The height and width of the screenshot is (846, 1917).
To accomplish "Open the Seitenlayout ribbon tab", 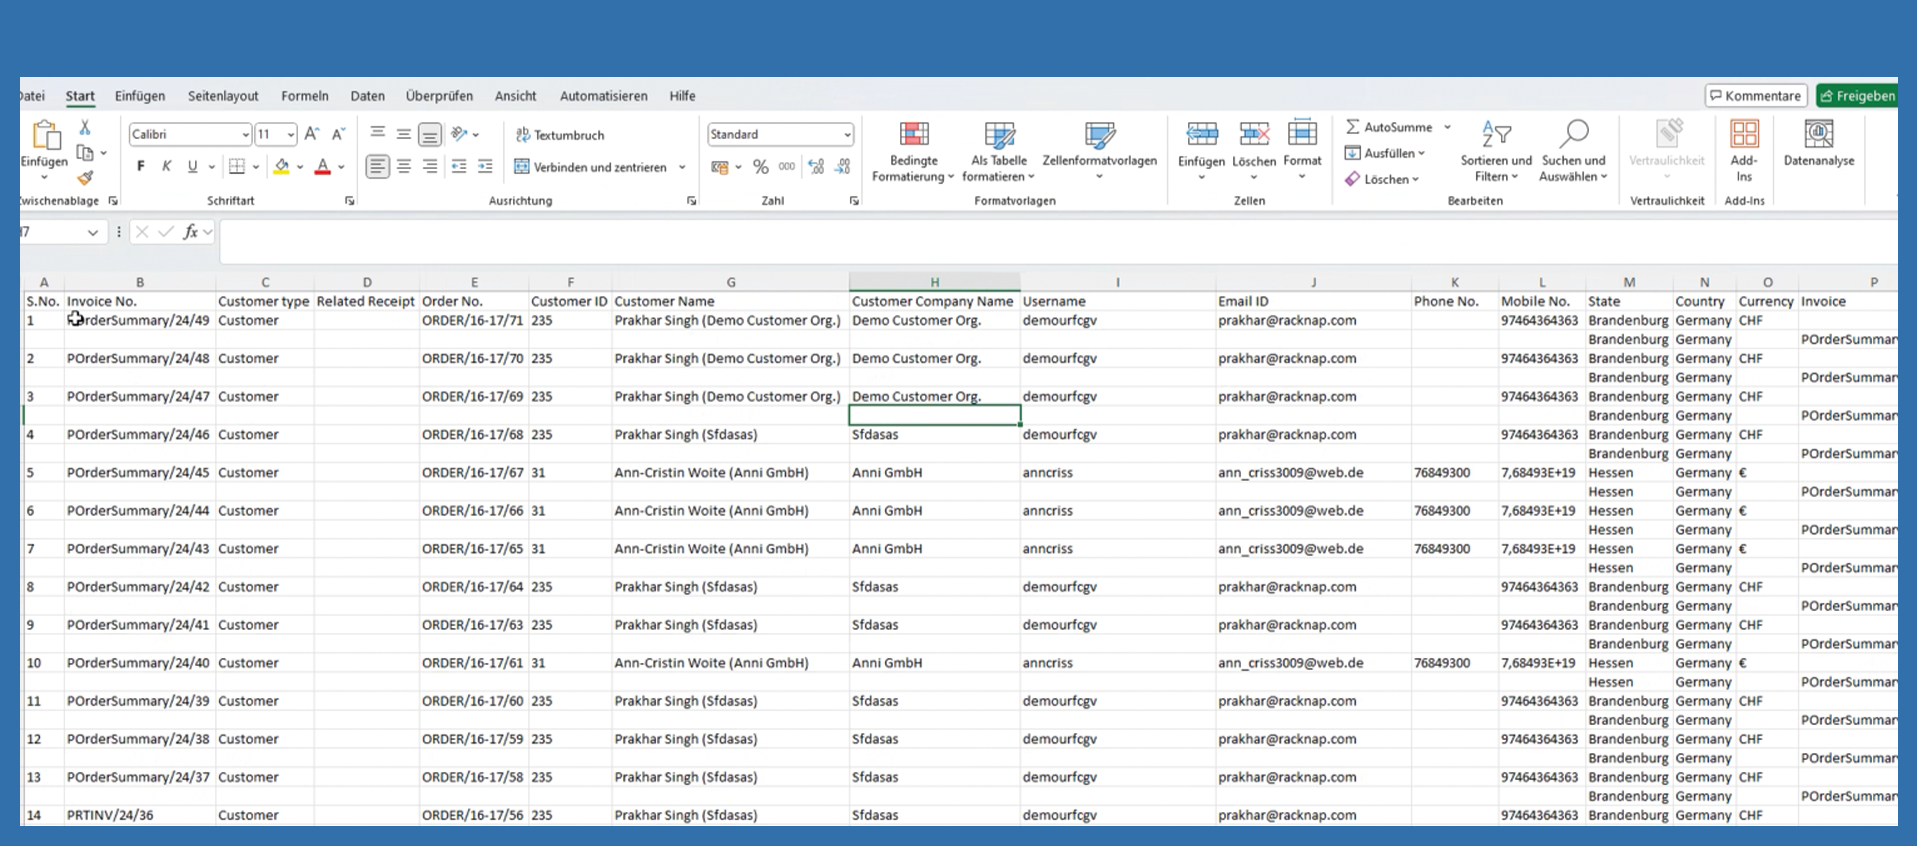I will [x=223, y=96].
